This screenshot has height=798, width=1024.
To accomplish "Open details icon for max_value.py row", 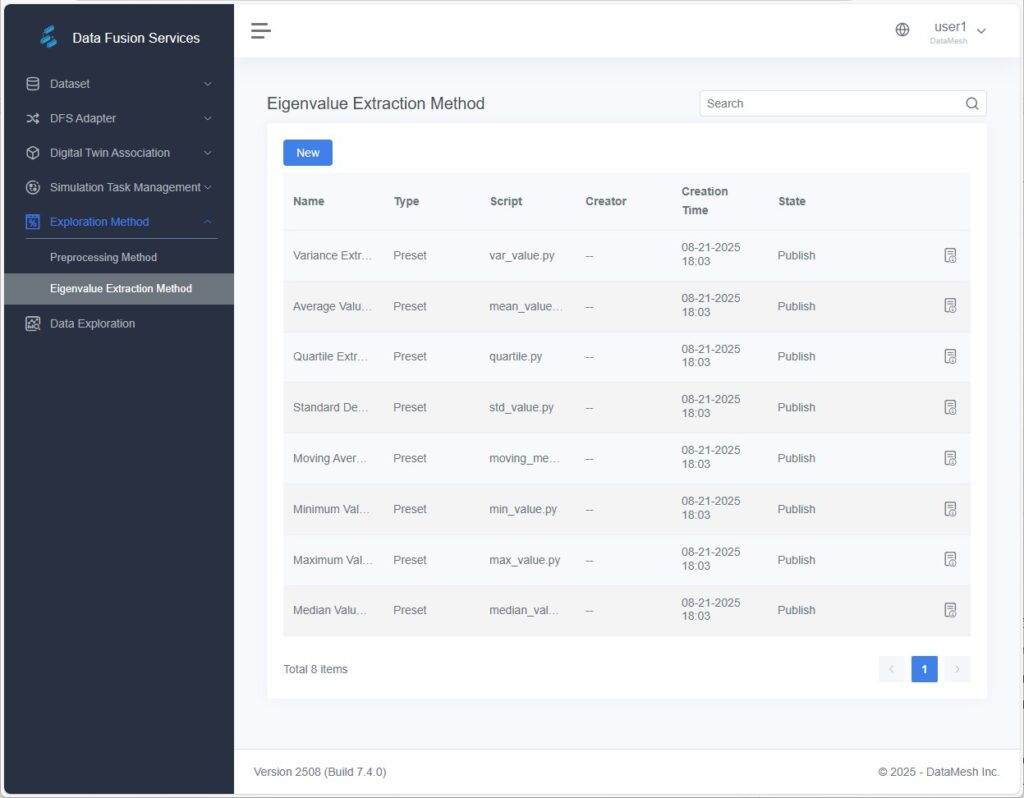I will pyautogui.click(x=950, y=559).
